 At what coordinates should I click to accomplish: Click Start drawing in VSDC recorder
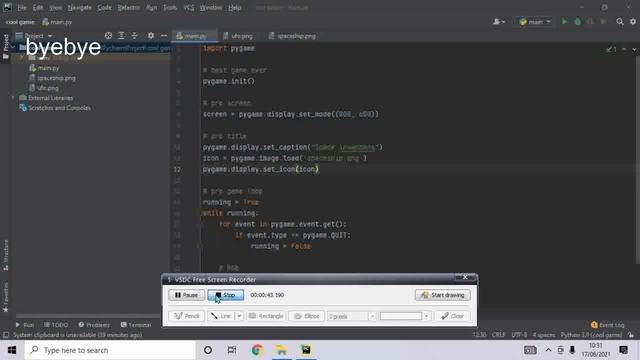pyautogui.click(x=443, y=295)
